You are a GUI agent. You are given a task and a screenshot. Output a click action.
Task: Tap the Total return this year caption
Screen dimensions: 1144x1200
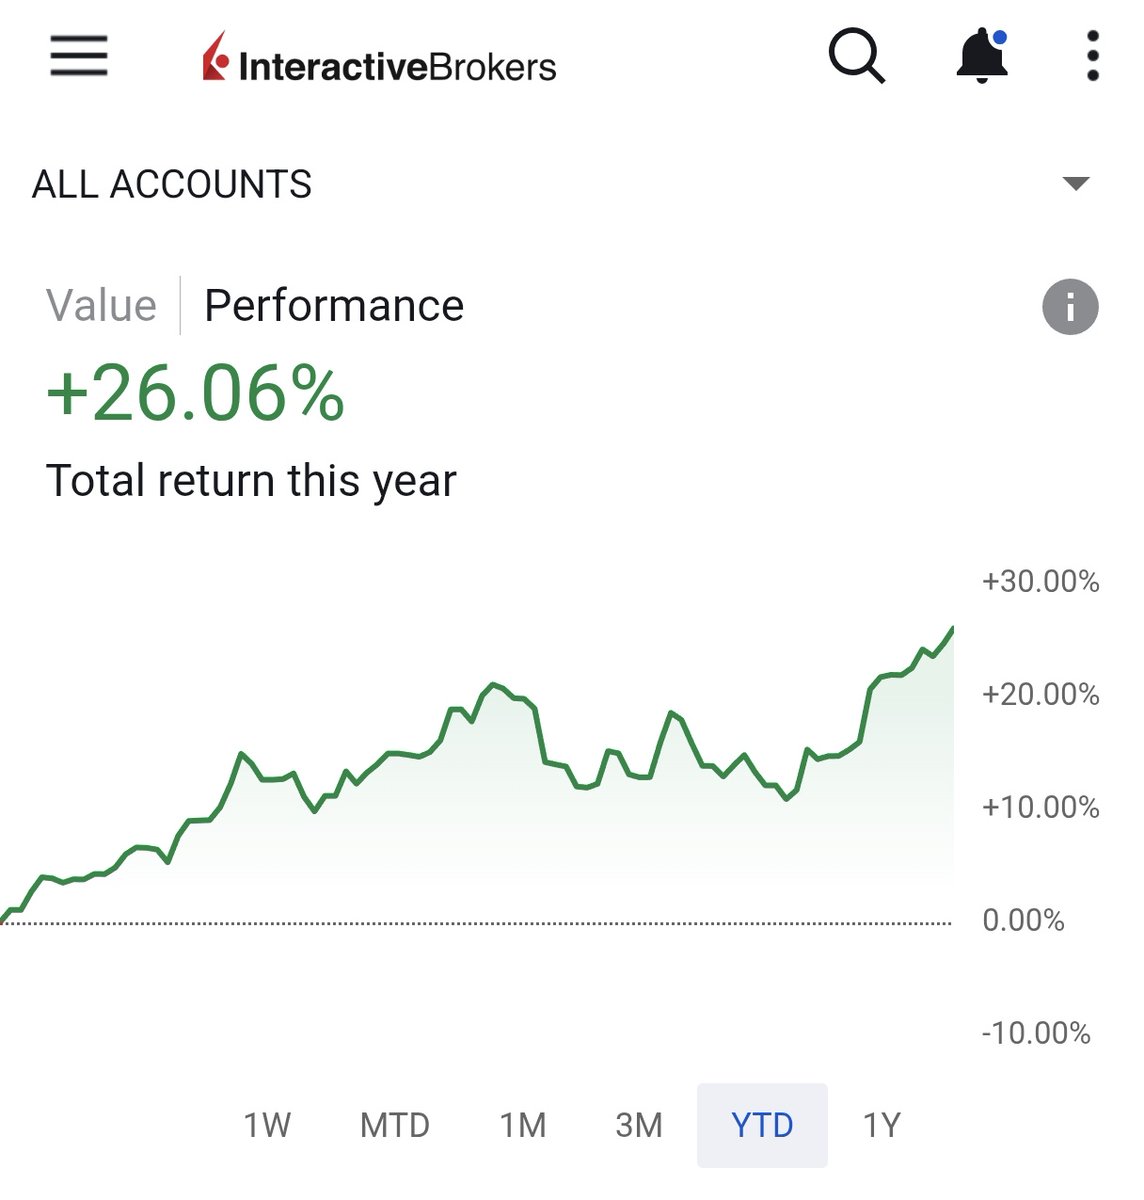[251, 481]
